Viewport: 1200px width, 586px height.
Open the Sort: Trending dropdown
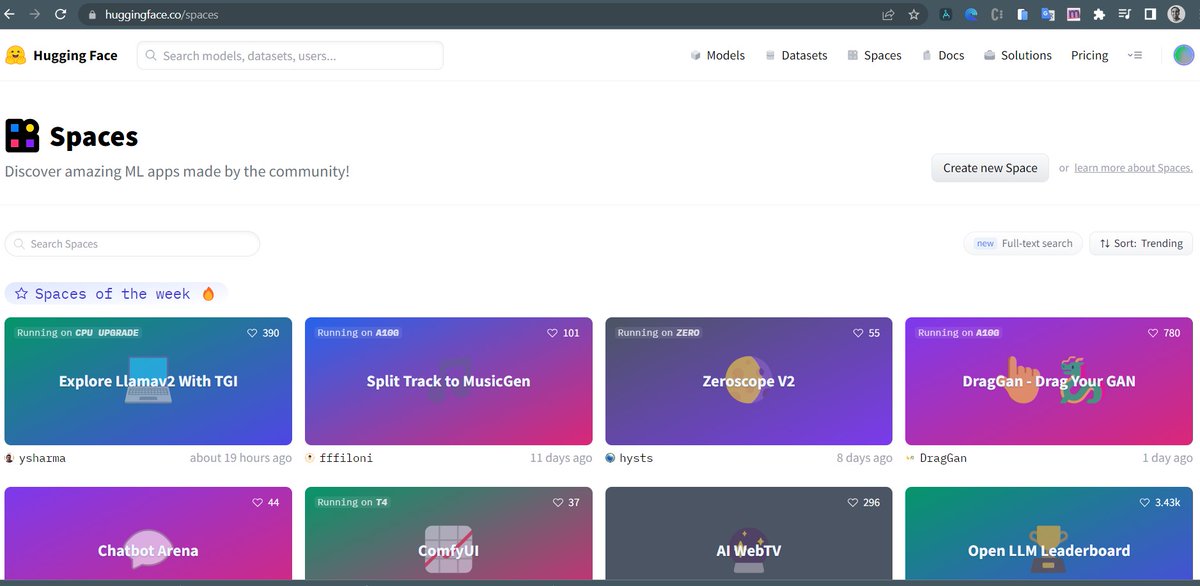[1141, 243]
